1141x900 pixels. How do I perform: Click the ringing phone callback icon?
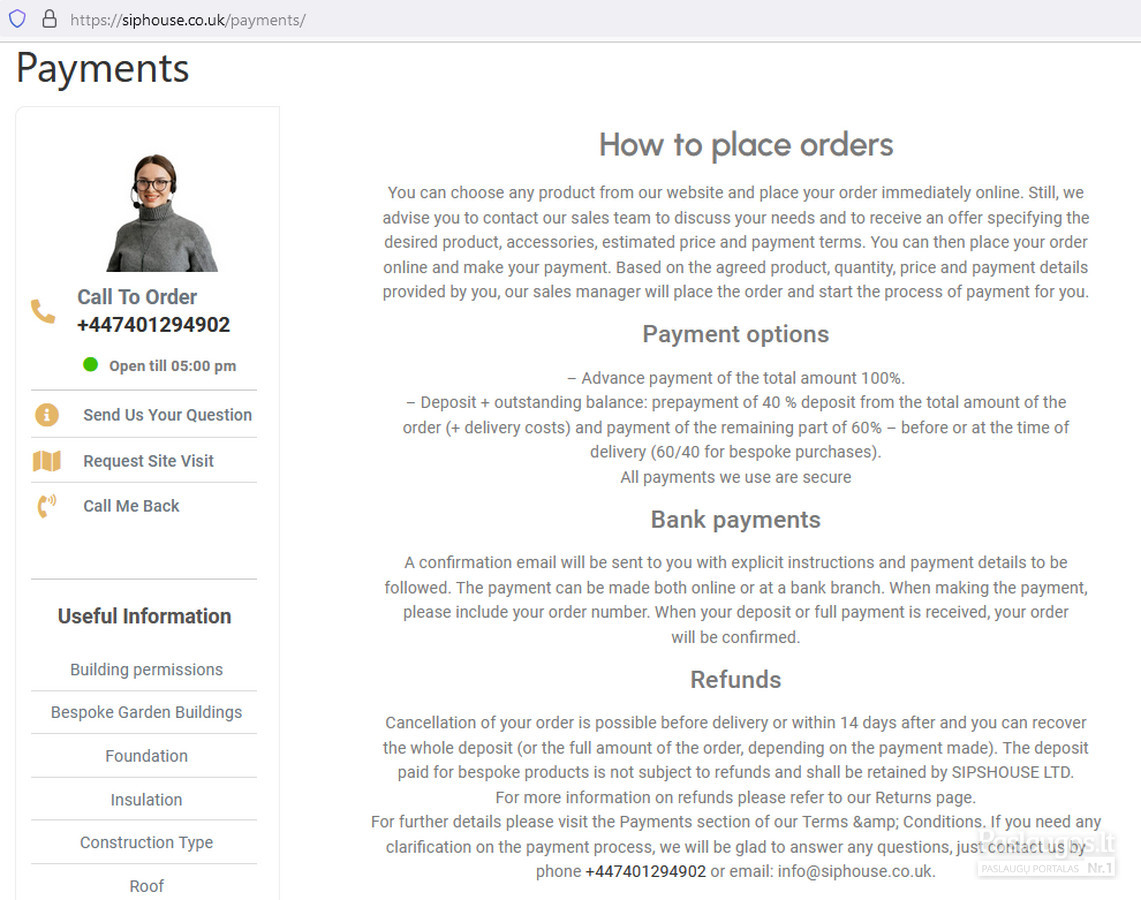pos(47,506)
